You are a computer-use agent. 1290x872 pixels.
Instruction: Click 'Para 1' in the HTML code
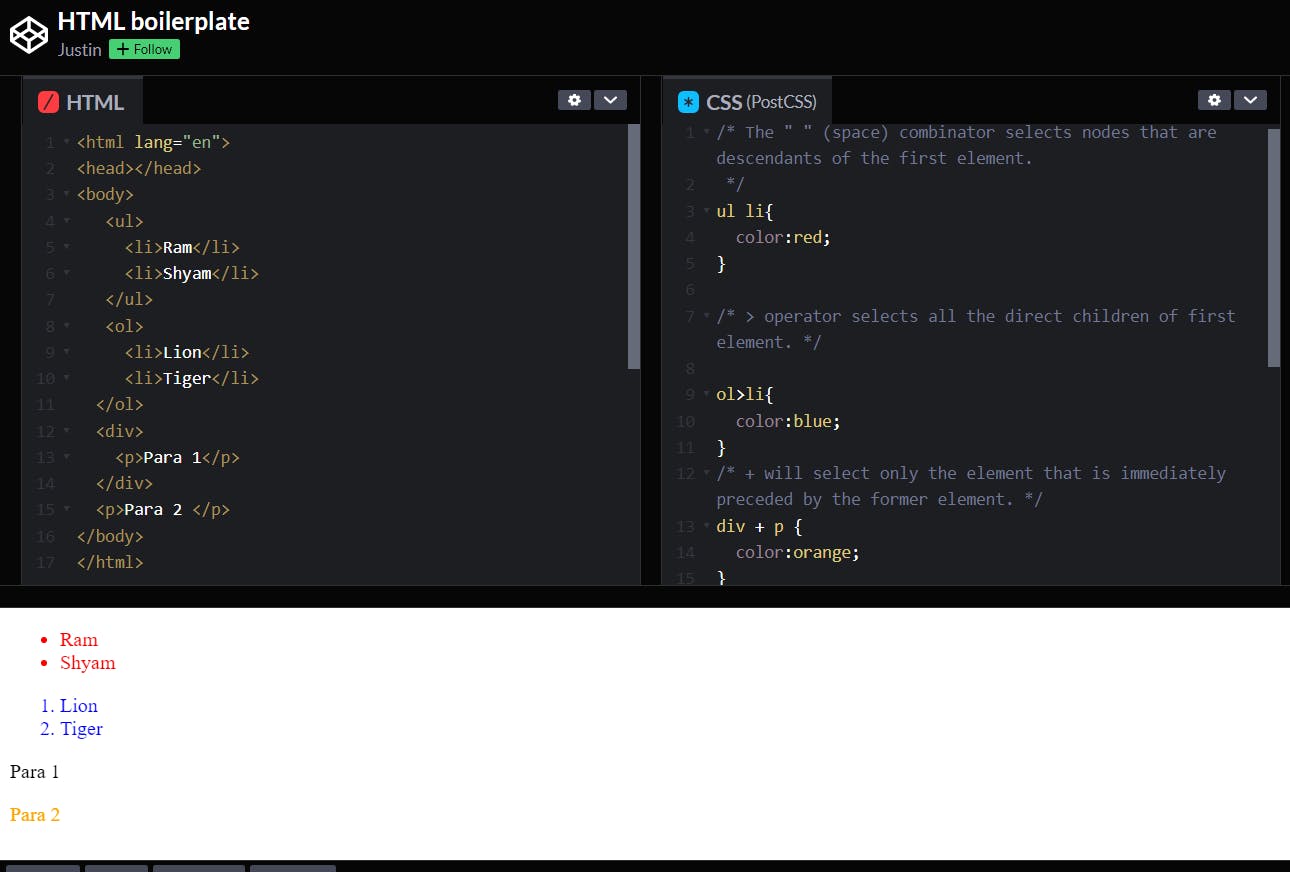172,457
